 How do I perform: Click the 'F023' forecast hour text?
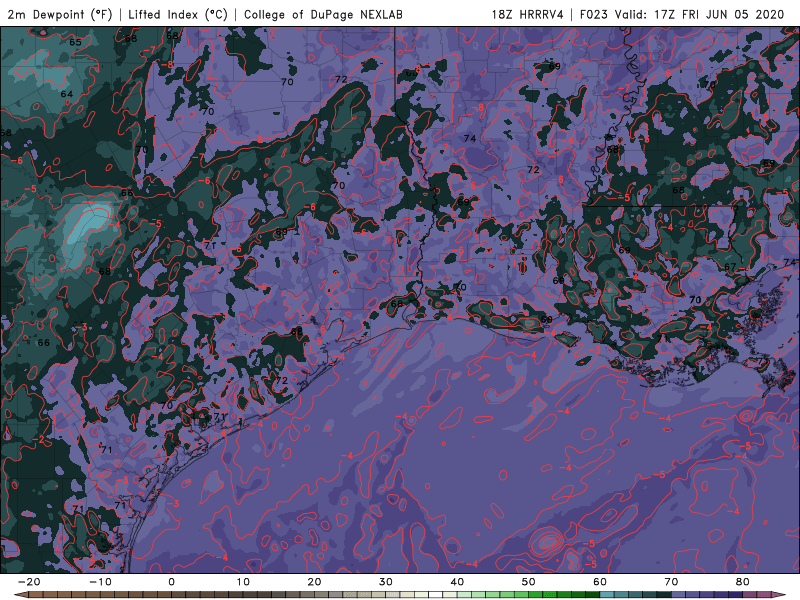click(594, 15)
